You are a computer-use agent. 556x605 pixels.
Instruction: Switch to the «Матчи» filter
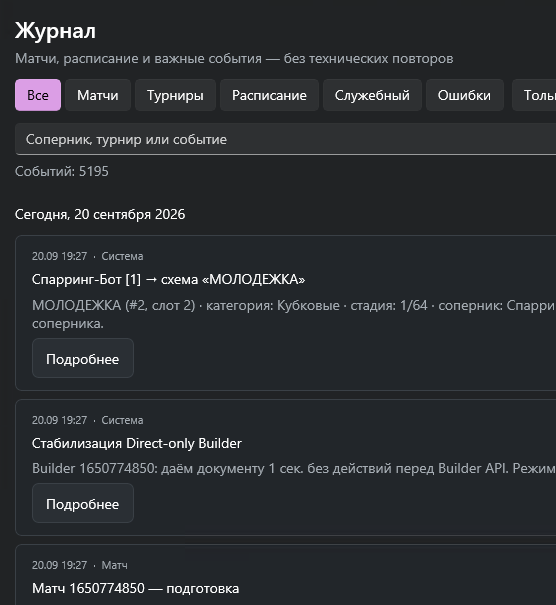click(x=98, y=95)
